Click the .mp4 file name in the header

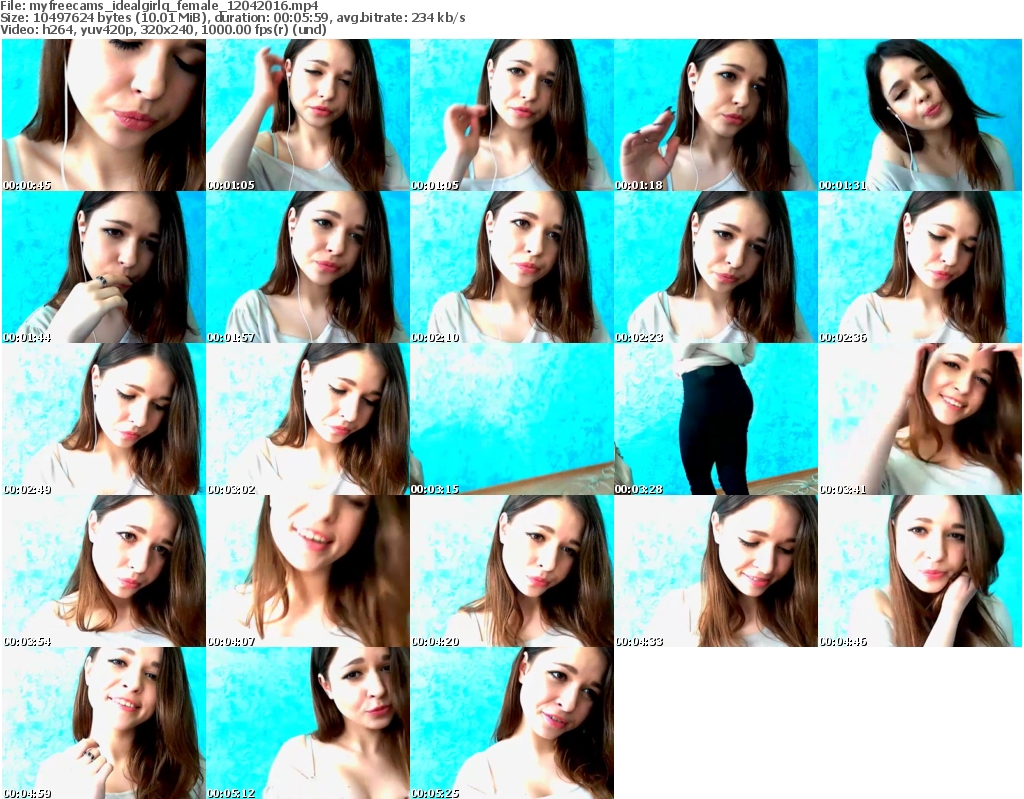click(x=175, y=5)
